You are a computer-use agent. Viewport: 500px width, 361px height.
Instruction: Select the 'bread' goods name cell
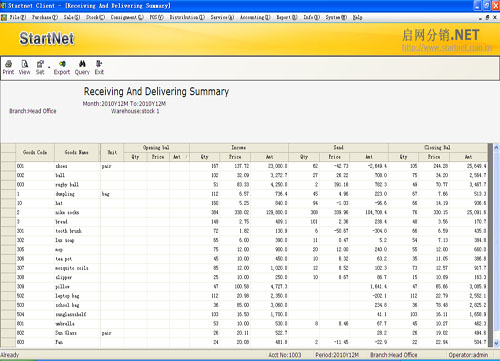click(77, 222)
